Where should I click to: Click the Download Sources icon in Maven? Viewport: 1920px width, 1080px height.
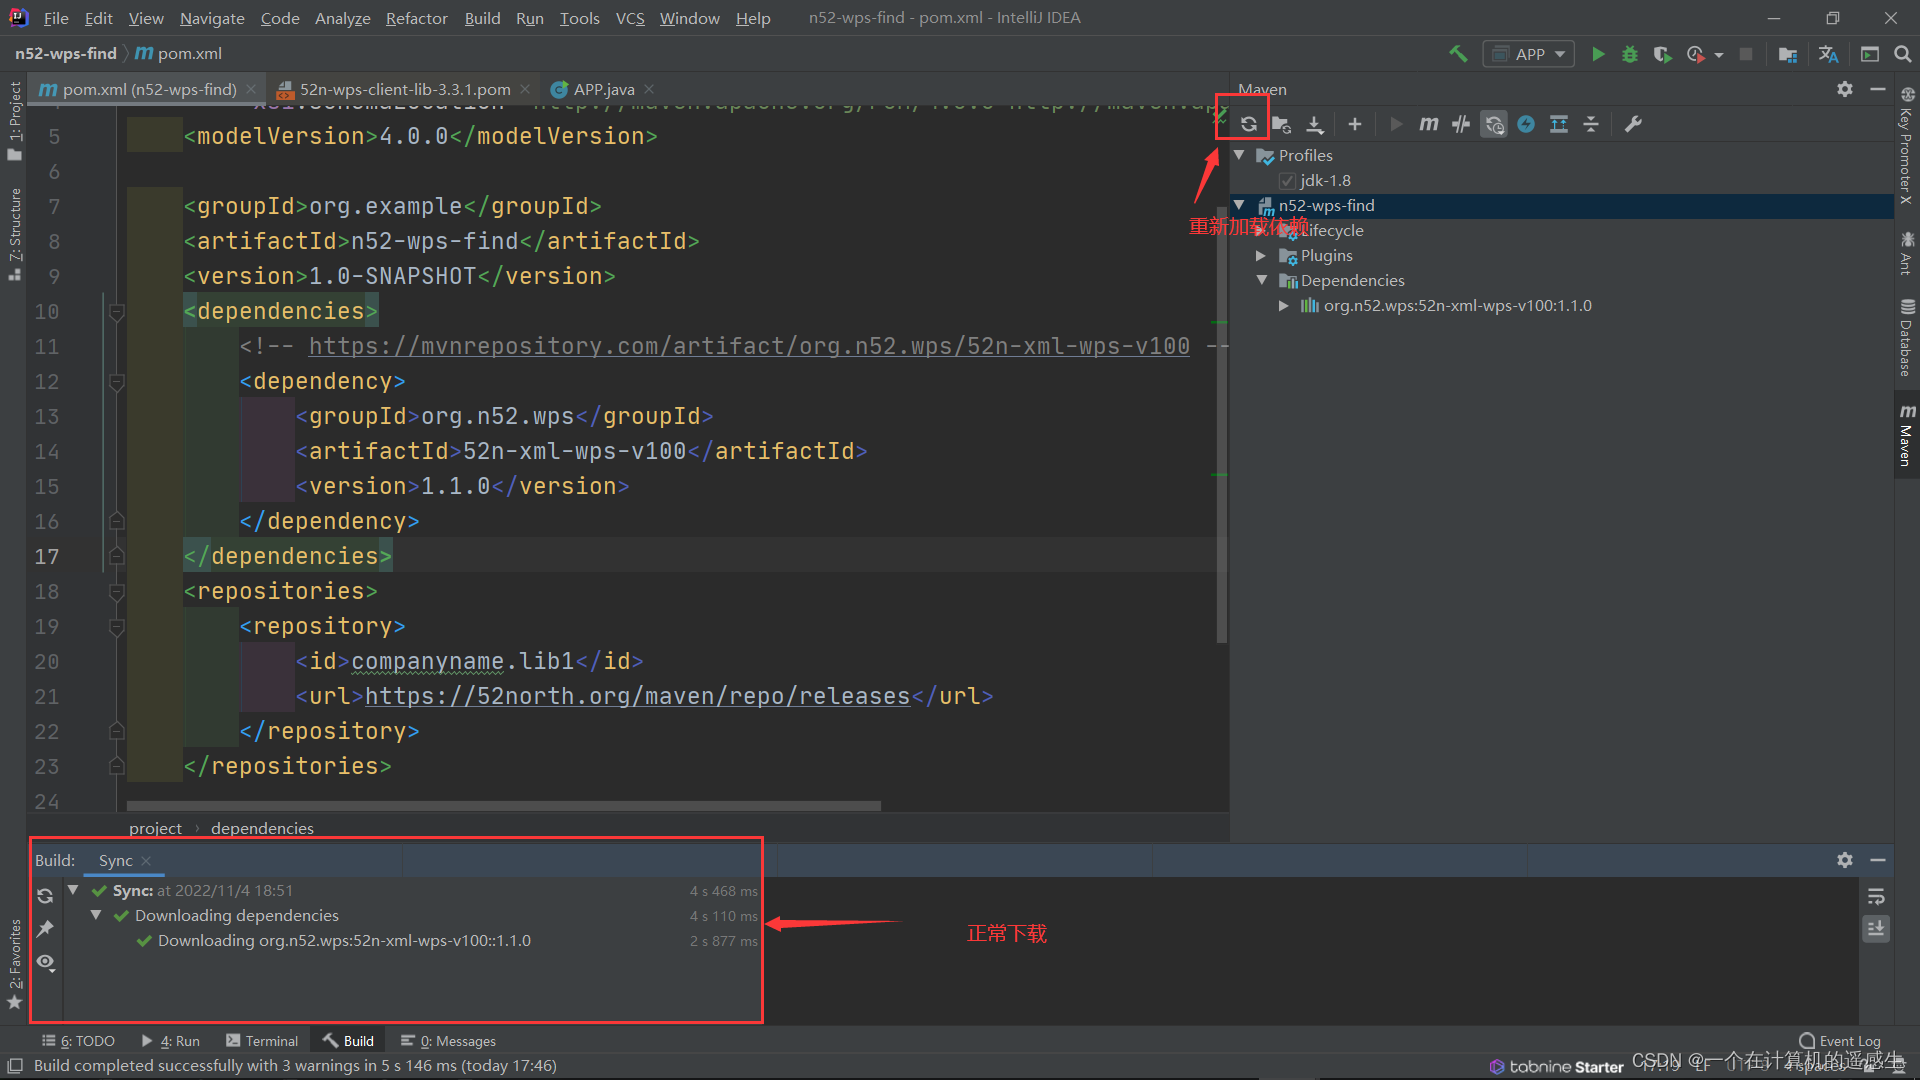point(1315,124)
